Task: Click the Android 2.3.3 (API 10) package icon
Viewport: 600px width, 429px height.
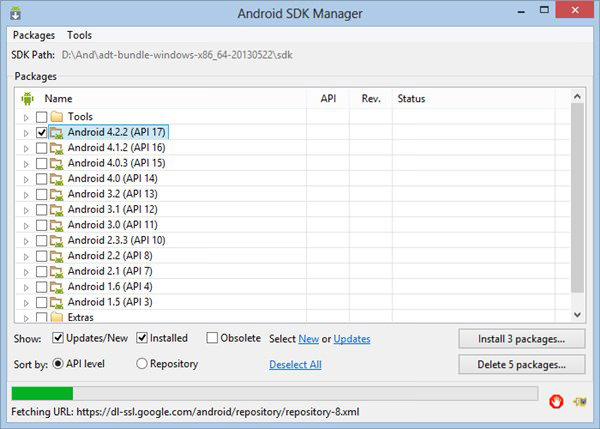Action: [57, 241]
